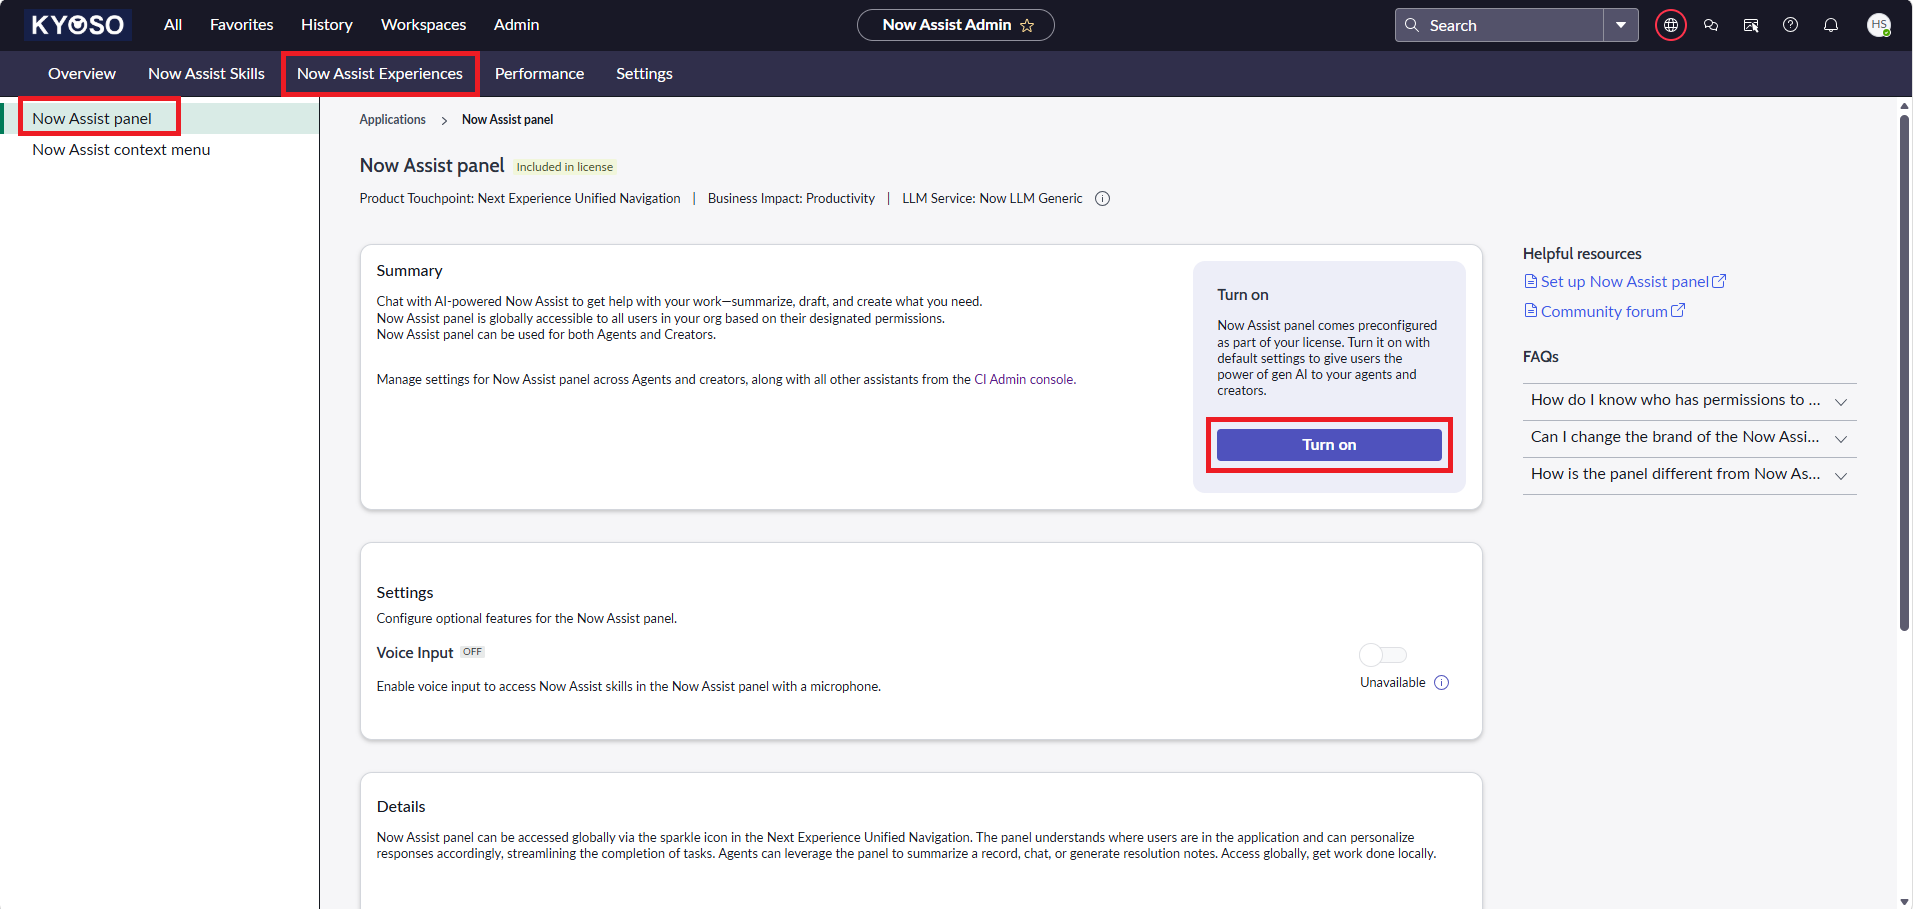Click the Now Assist Admin title pill
1915x909 pixels.
[x=956, y=25]
